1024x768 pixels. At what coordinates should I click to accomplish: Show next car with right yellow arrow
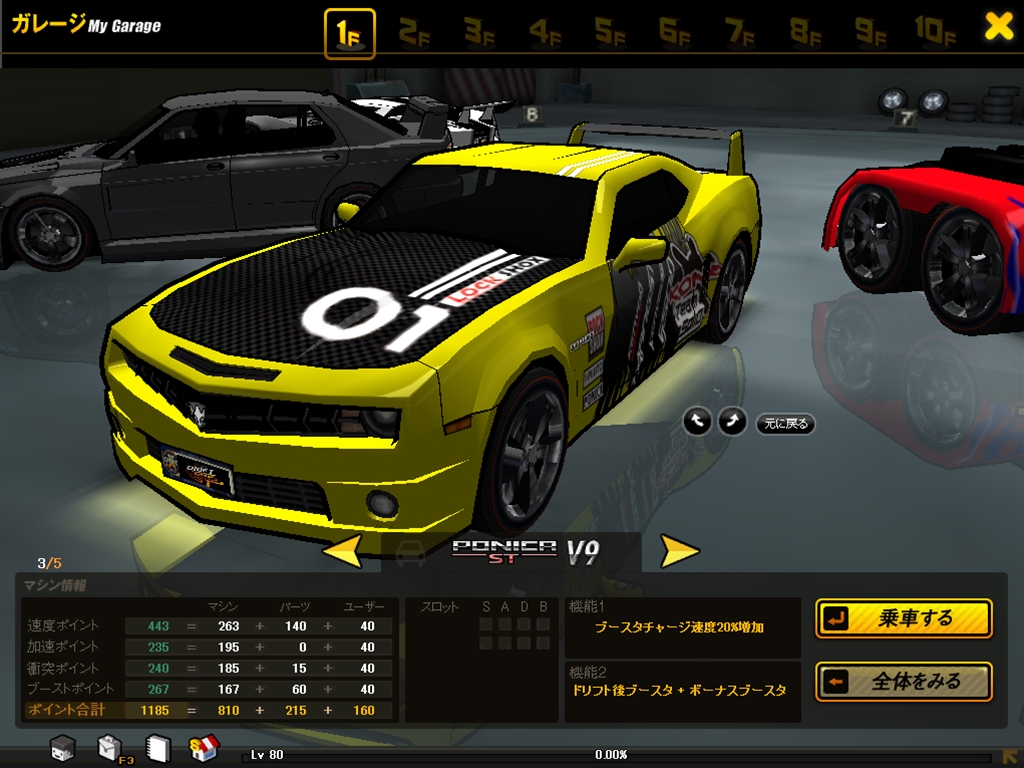coord(679,550)
